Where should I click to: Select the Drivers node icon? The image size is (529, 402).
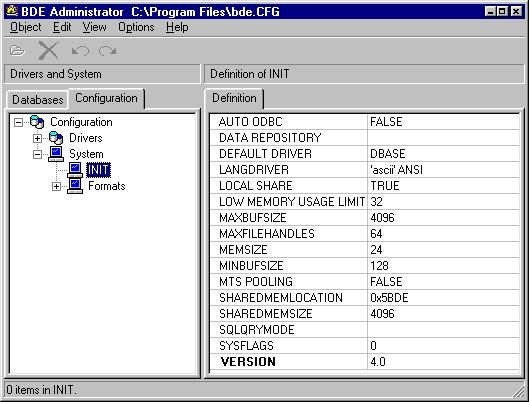pyautogui.click(x=56, y=138)
